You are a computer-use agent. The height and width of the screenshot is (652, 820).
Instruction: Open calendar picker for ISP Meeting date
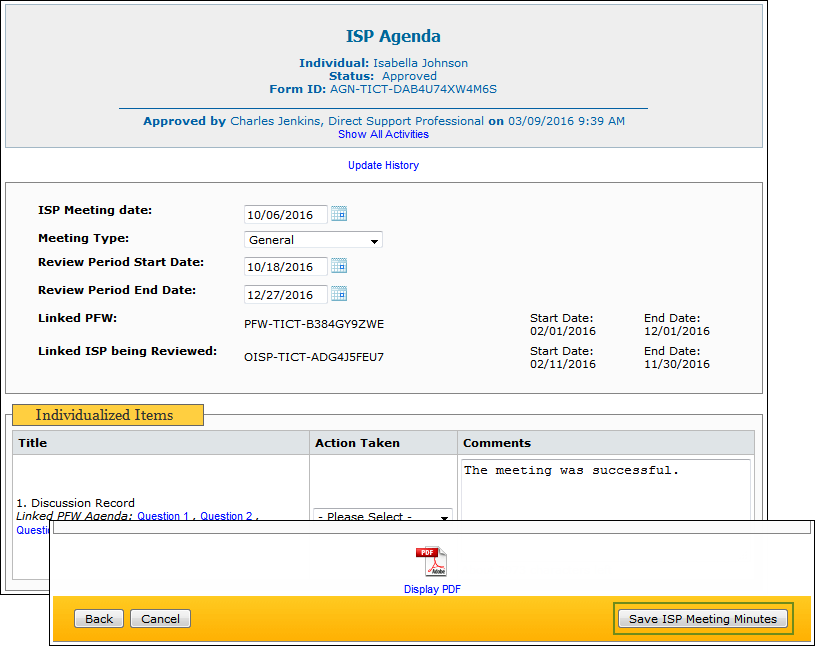tap(339, 214)
